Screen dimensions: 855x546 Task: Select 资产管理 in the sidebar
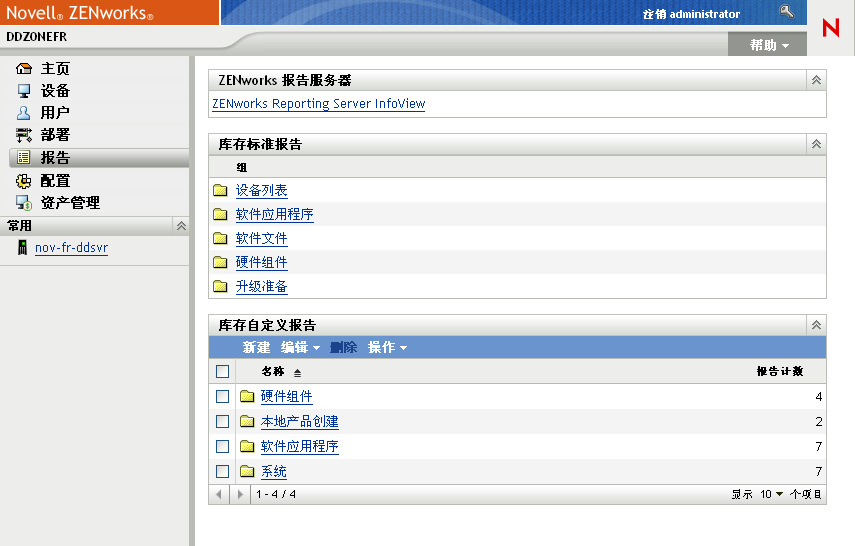[x=70, y=203]
